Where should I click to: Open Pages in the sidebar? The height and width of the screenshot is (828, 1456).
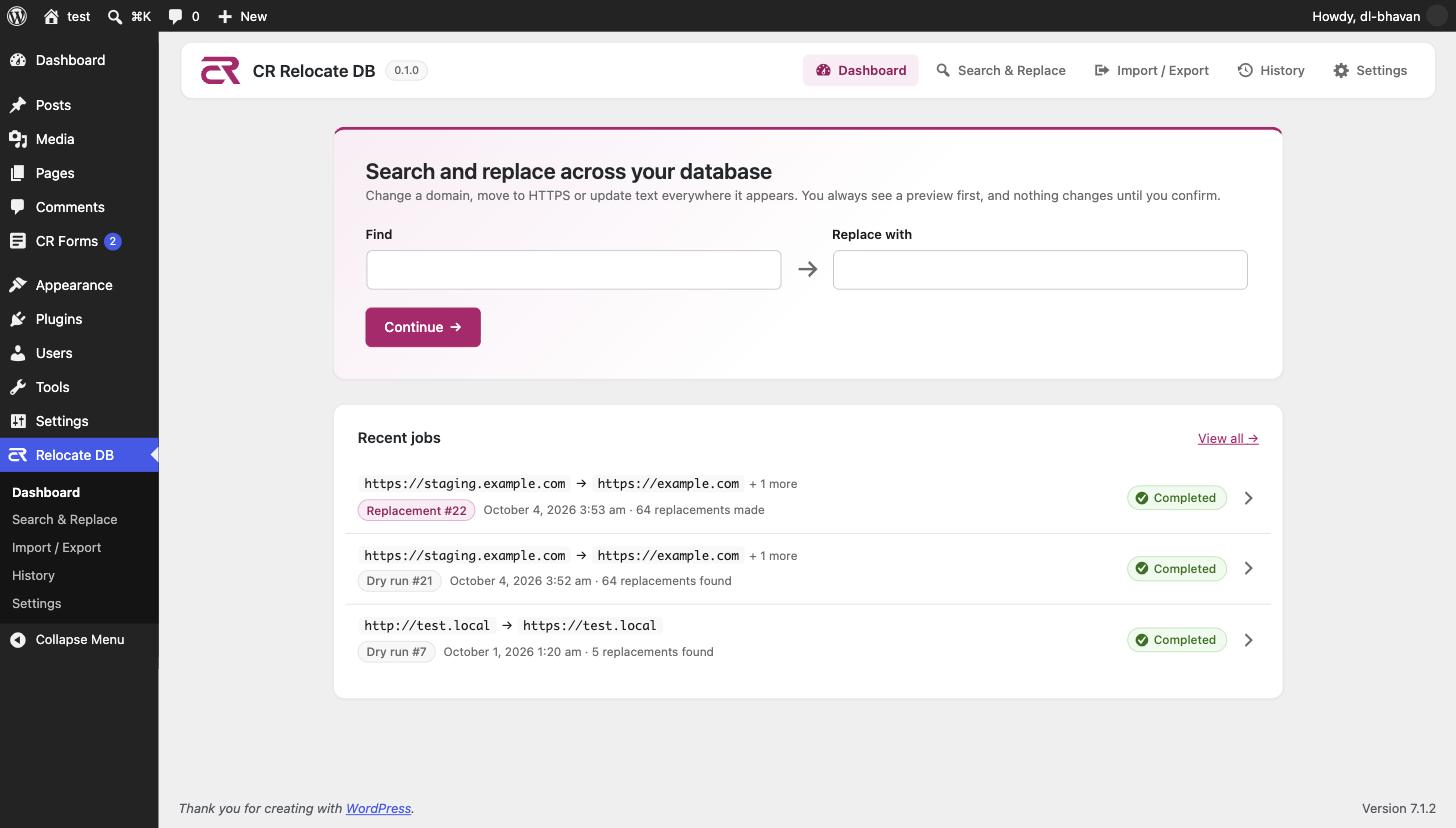[79, 173]
